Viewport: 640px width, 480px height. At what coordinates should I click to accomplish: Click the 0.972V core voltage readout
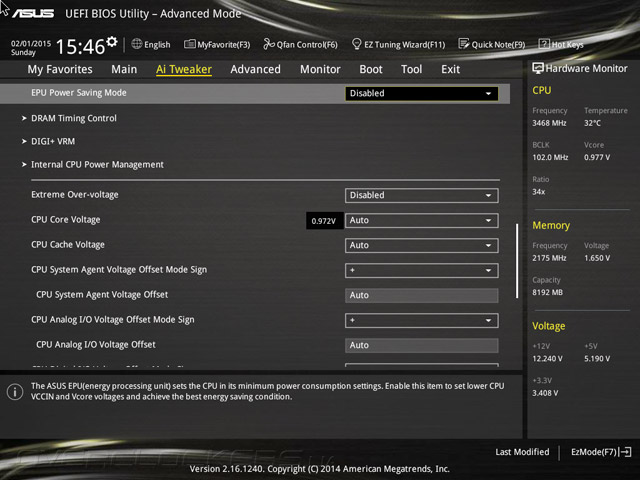(x=324, y=221)
